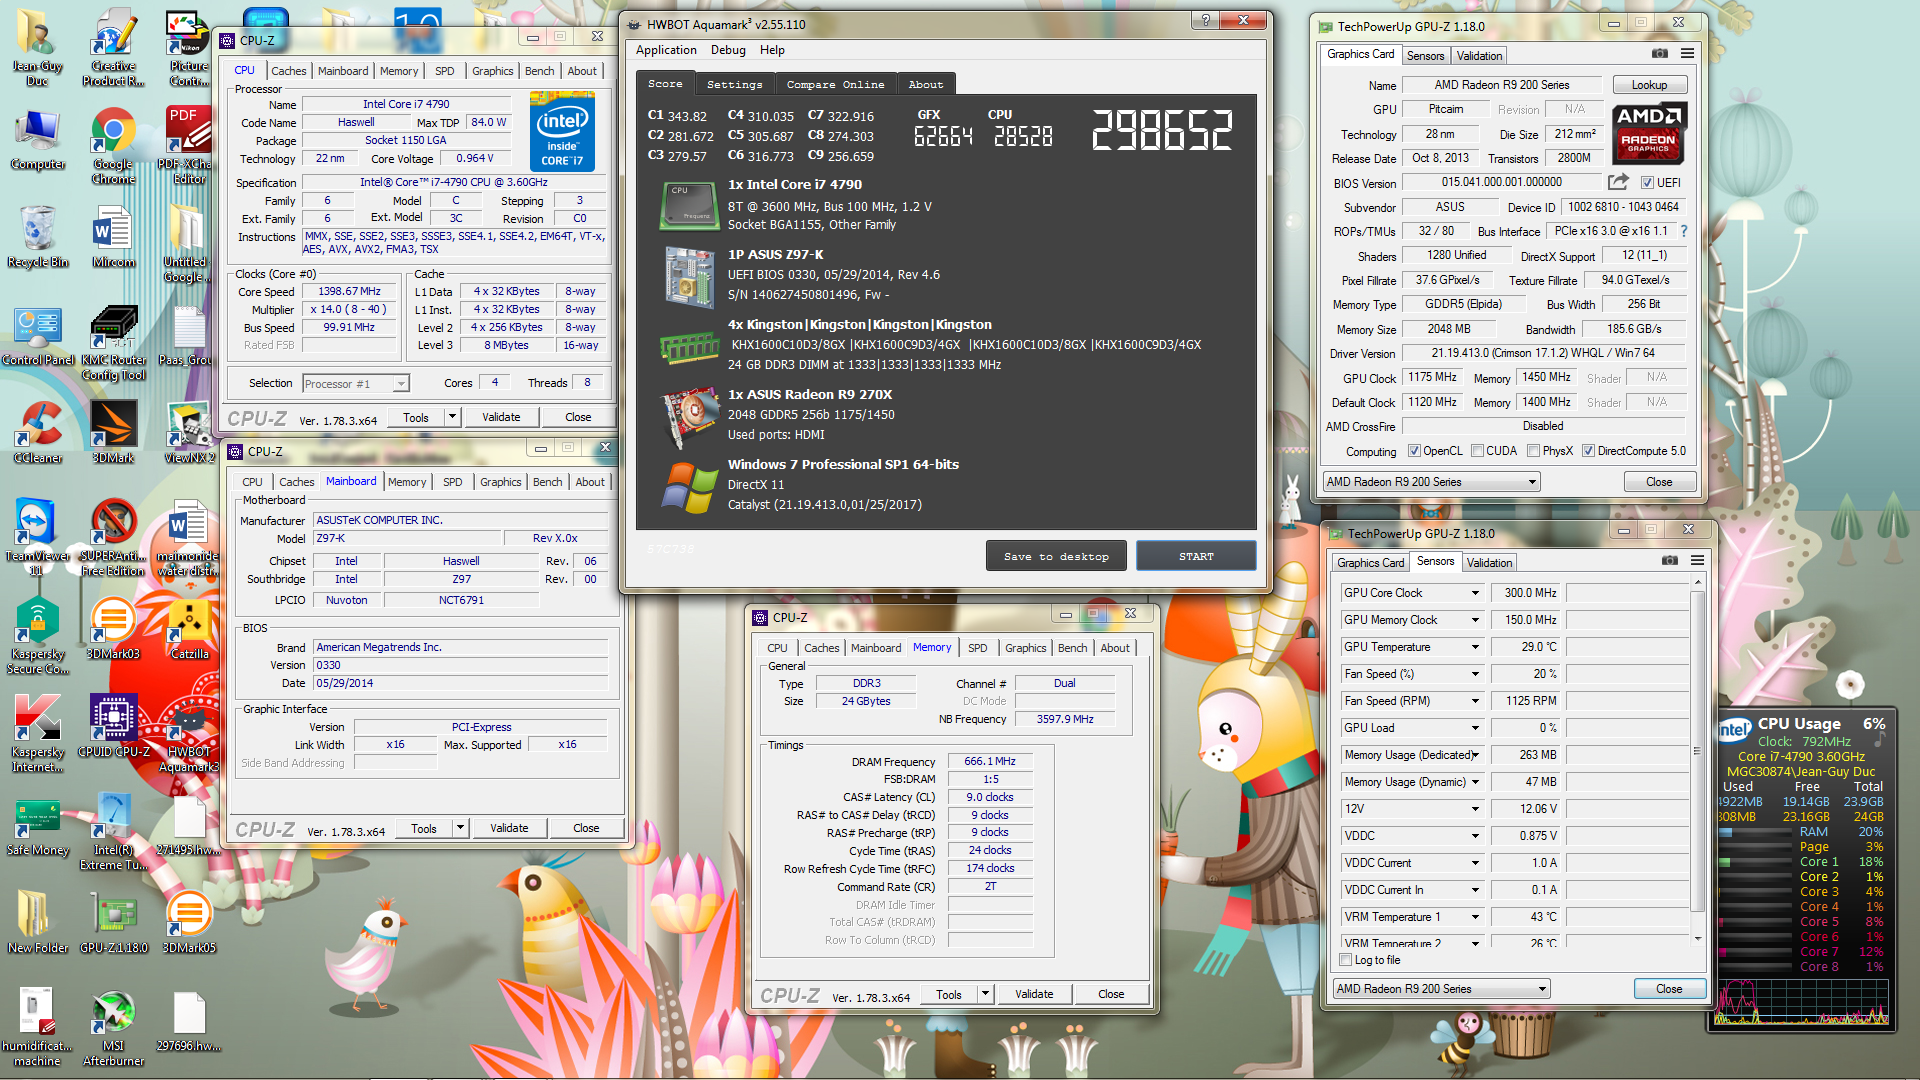Enable the Log to file checkbox

click(1346, 960)
